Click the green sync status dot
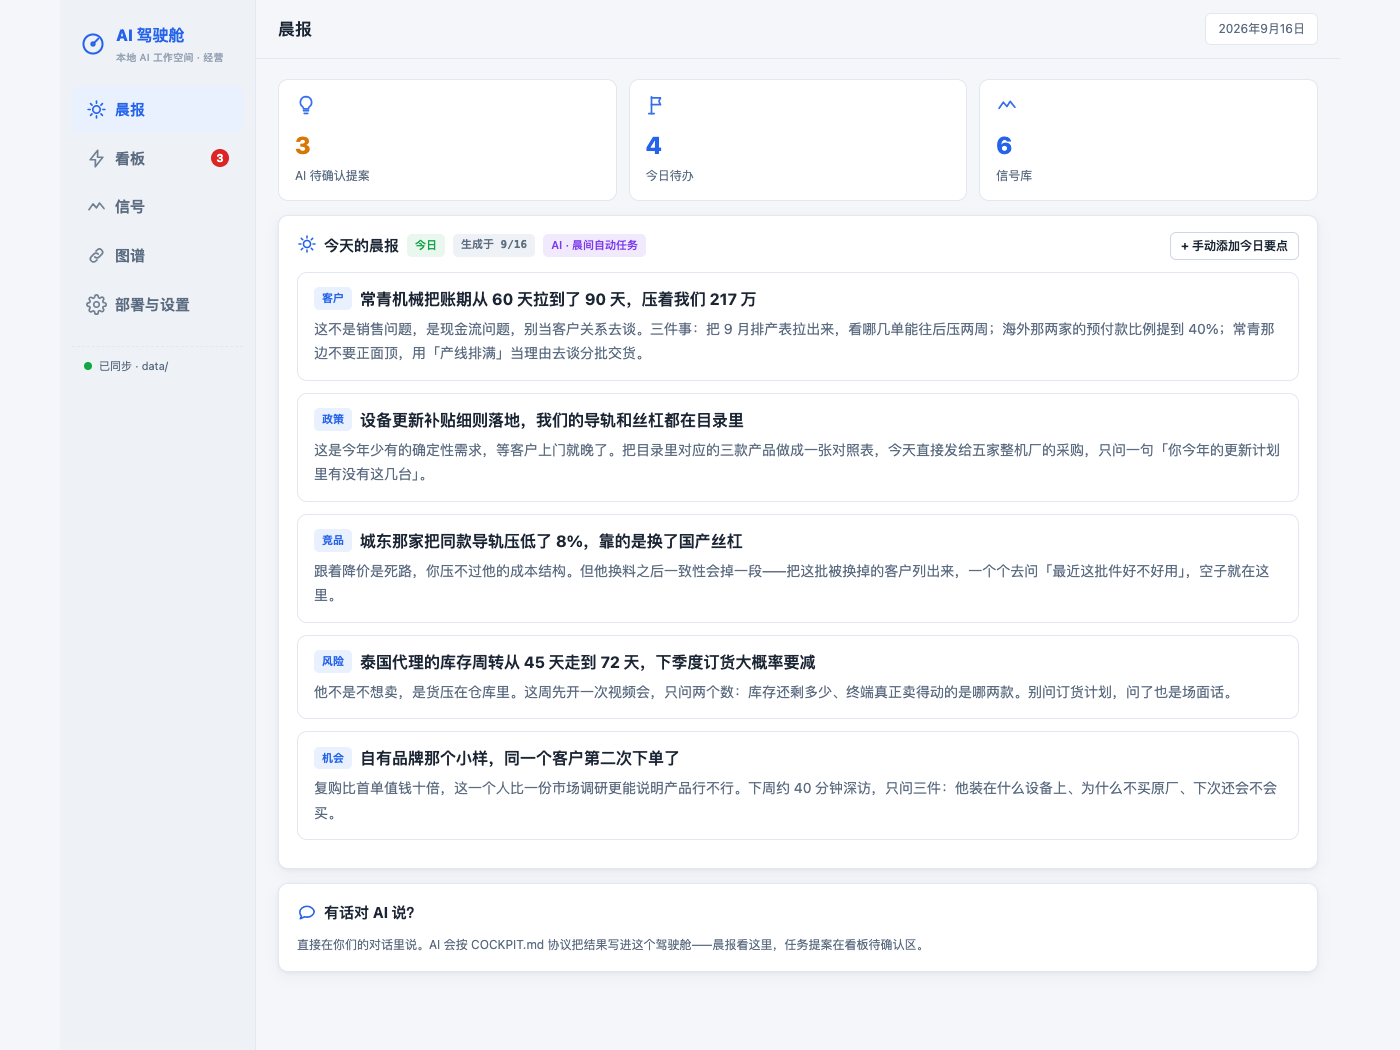 pyautogui.click(x=88, y=366)
